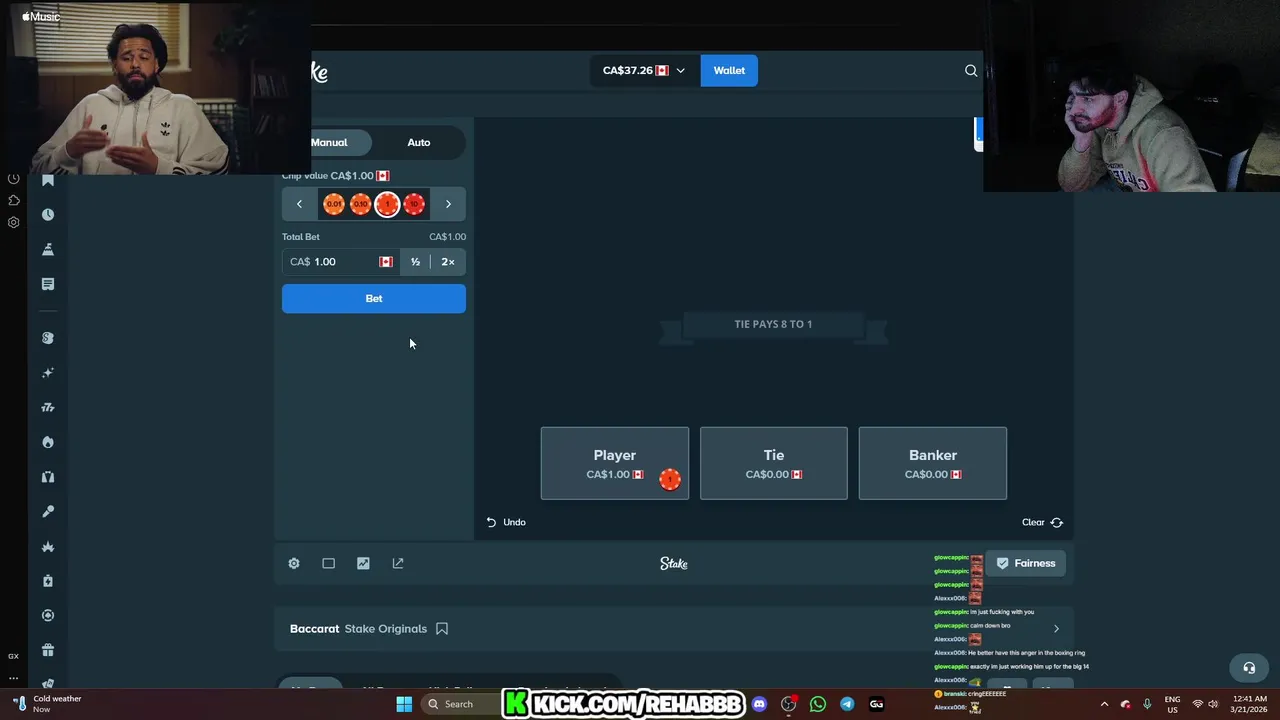The image size is (1280, 720).
Task: Open the live support headset button
Action: [1249, 667]
